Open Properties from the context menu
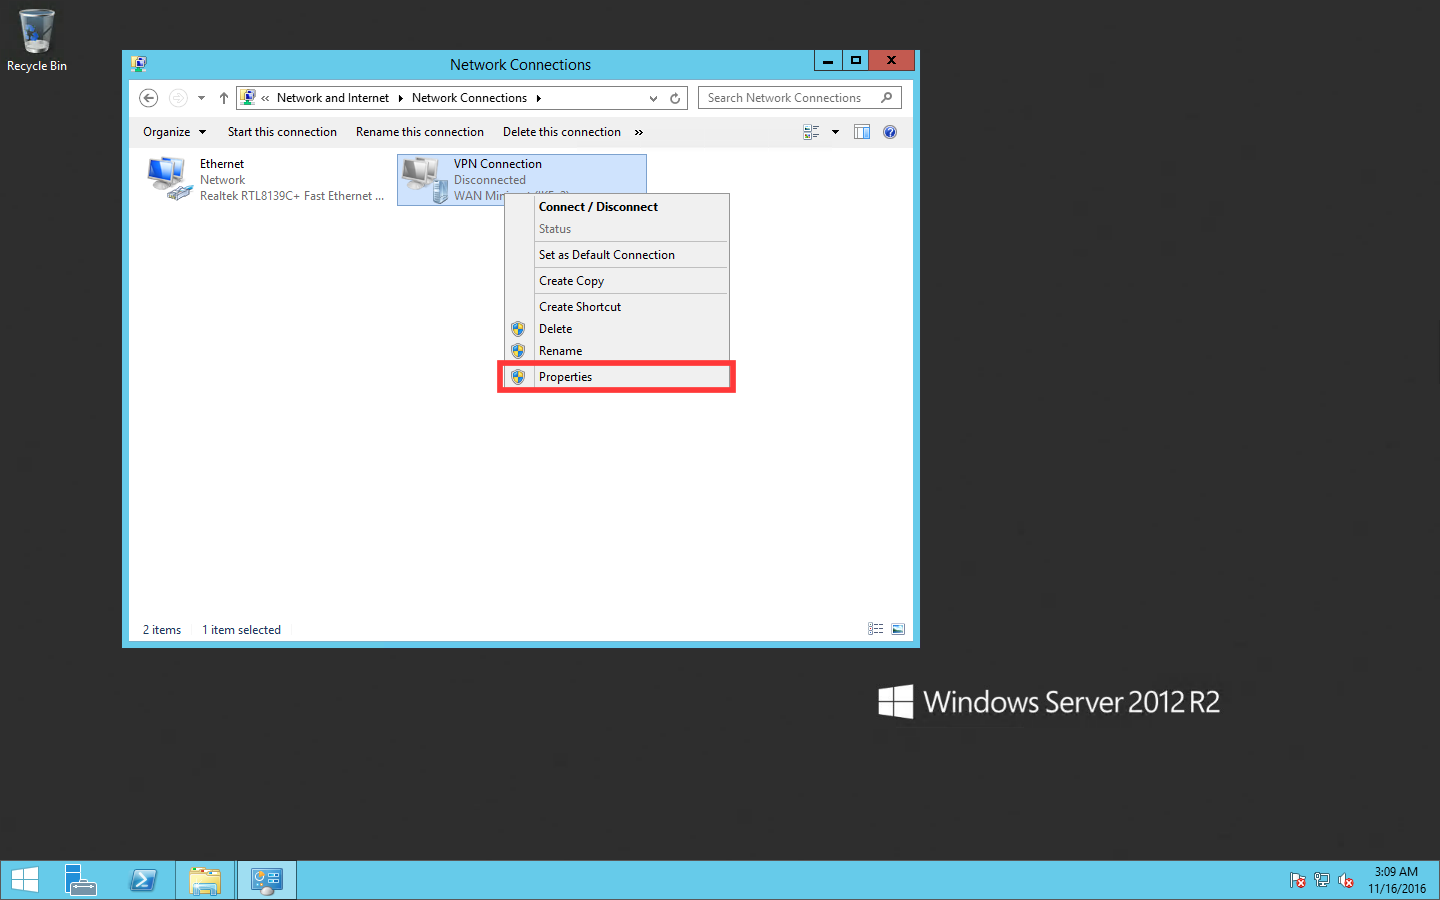 pos(616,377)
